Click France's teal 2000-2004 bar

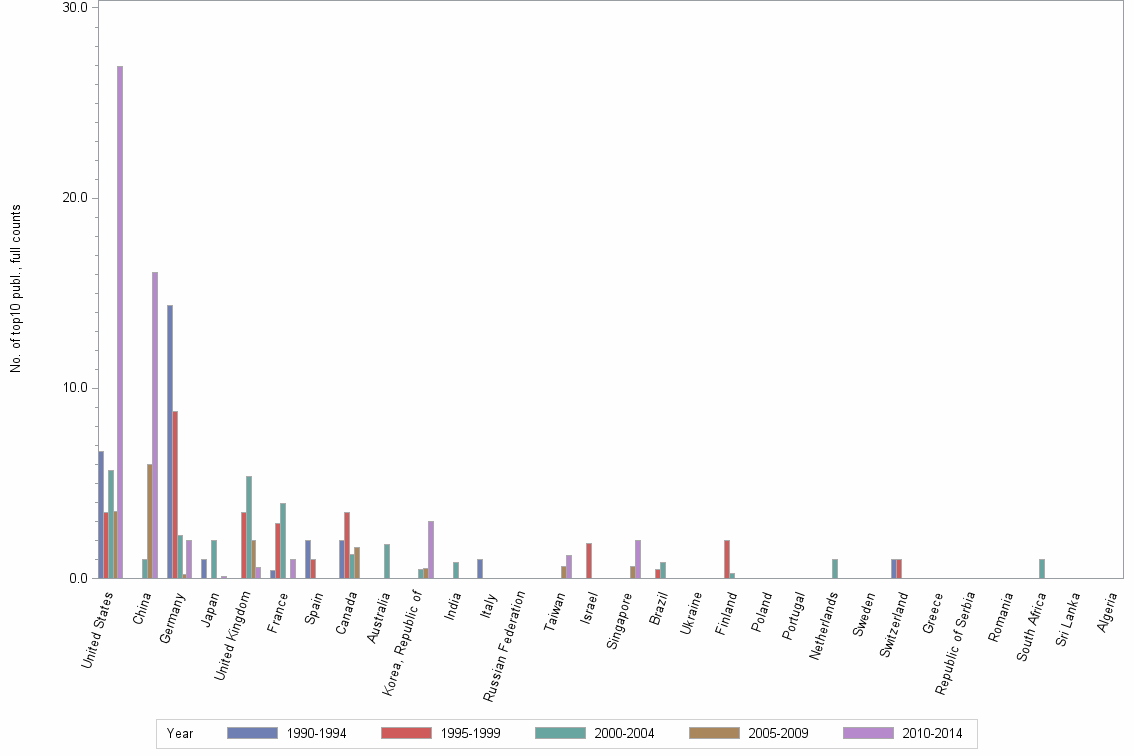[283, 540]
